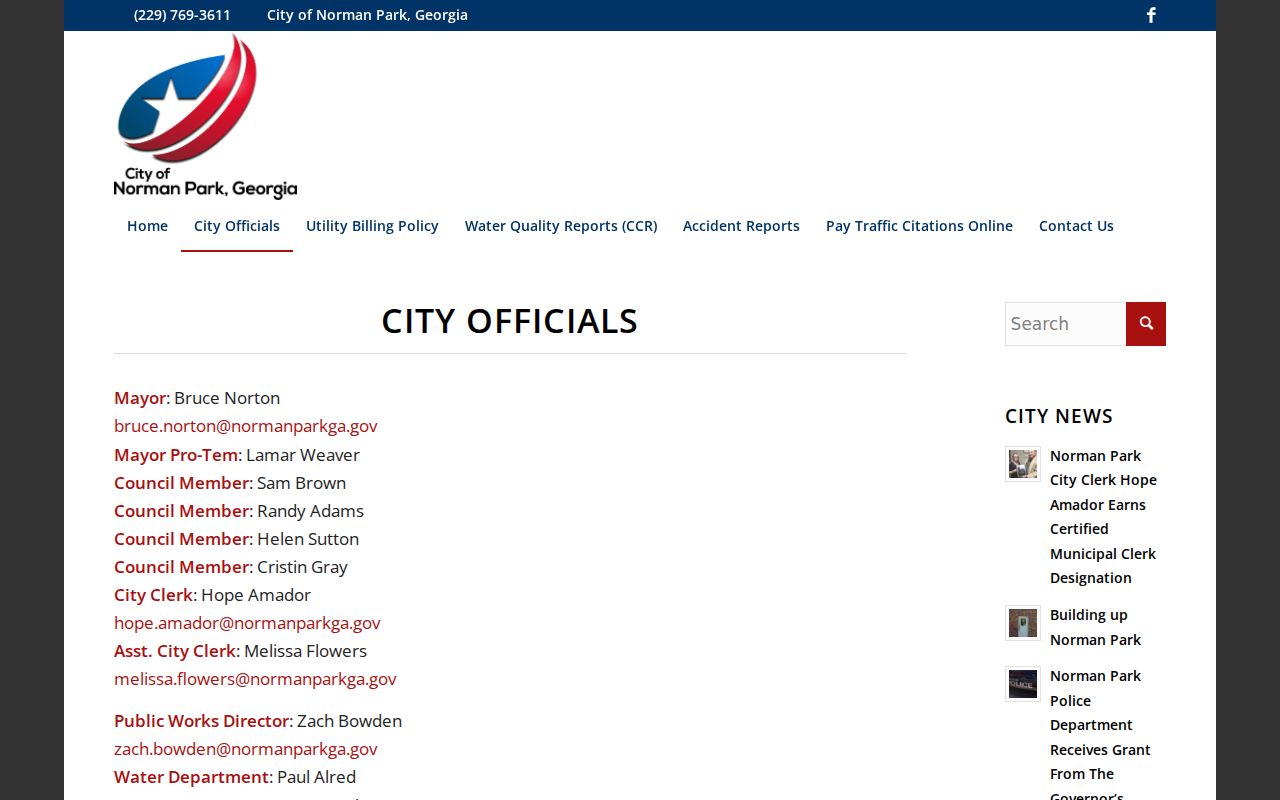Select the Council Member: Helen Sutton line

[x=237, y=539]
